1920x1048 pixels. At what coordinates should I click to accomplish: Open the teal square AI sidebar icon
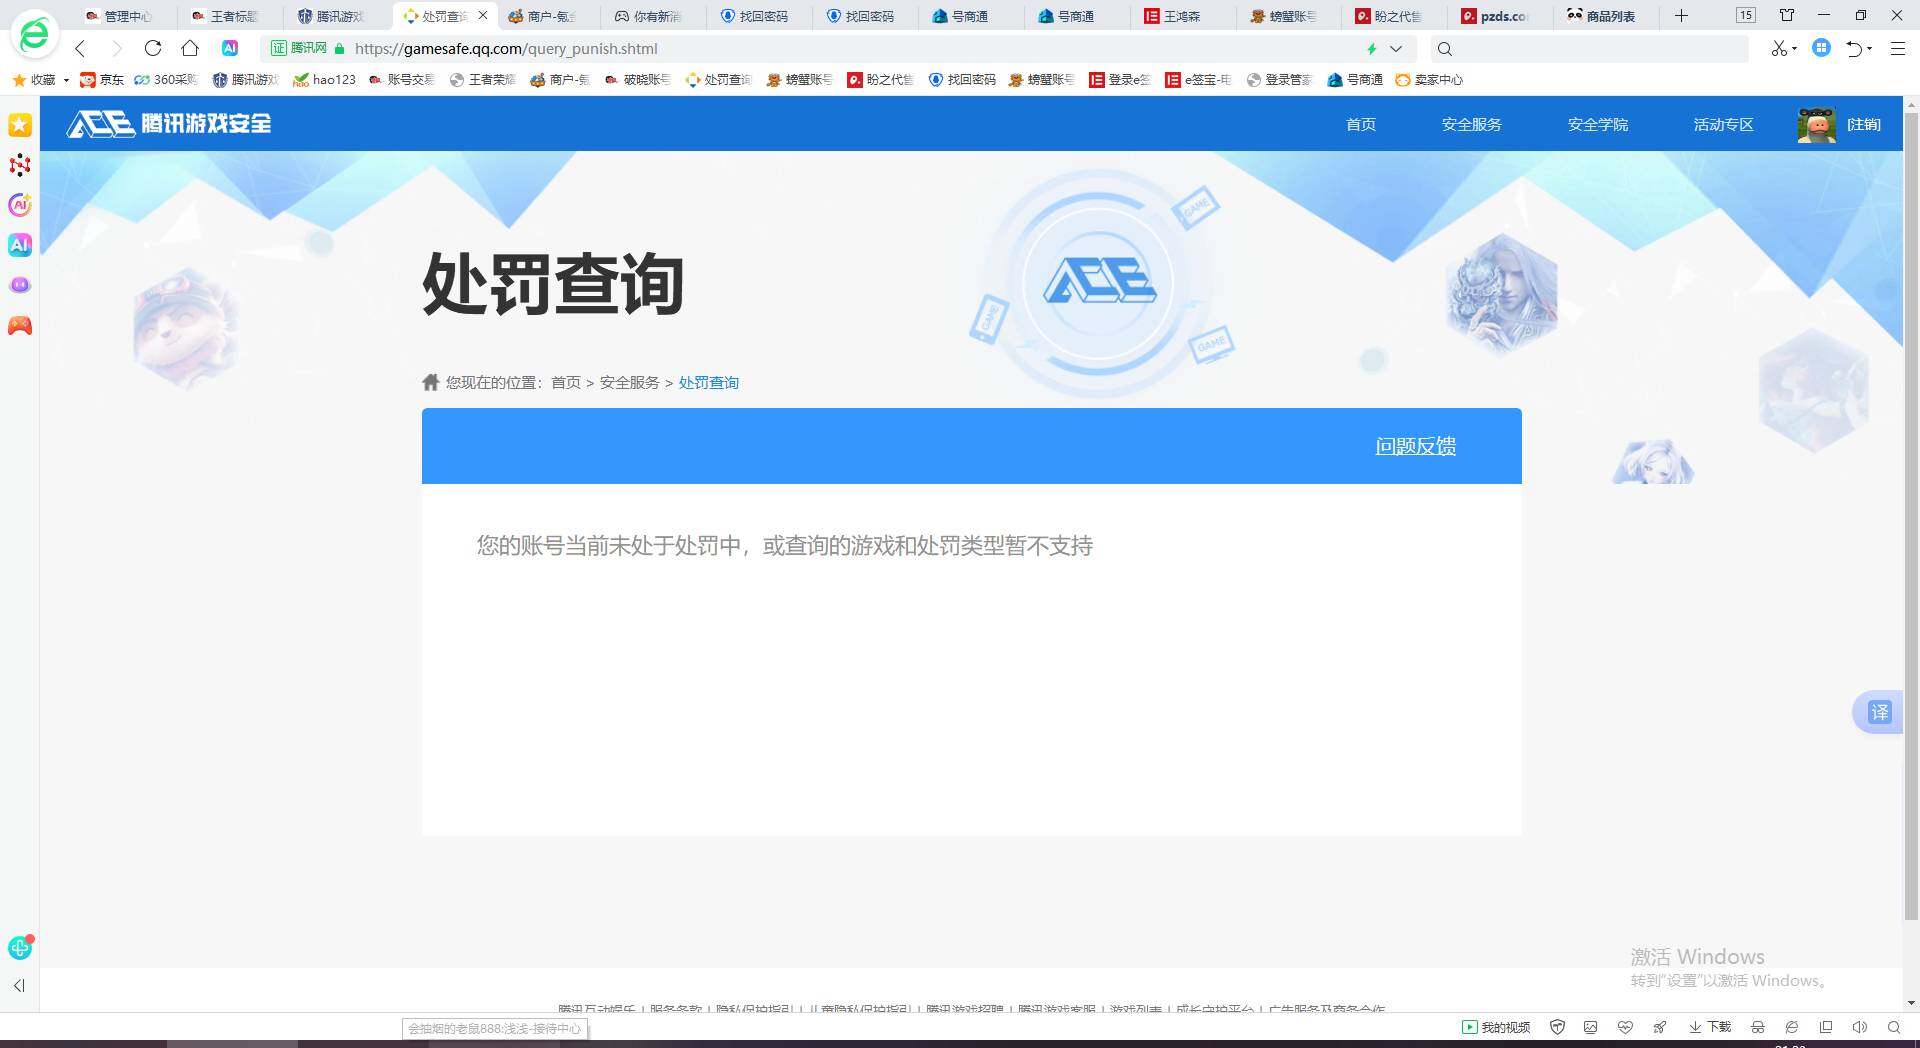pos(20,245)
